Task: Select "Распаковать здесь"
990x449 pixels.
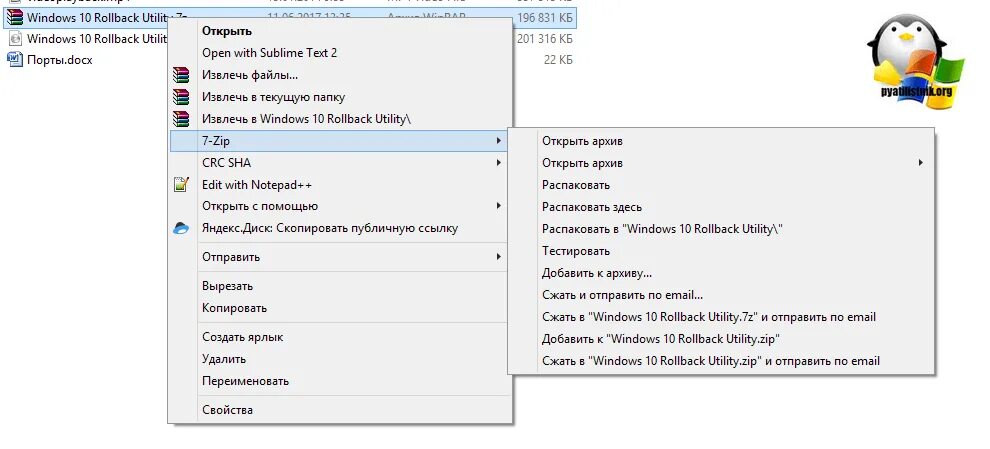Action: pyautogui.click(x=721, y=207)
